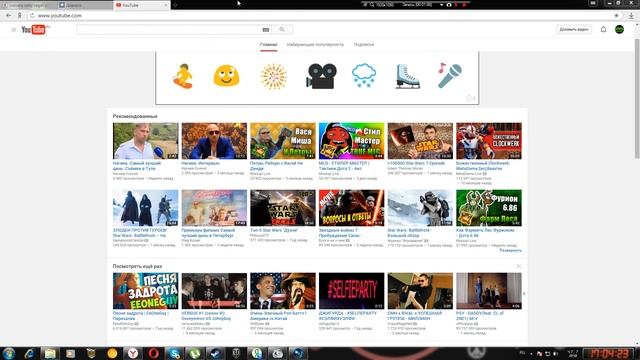Image resolution: width=640 pixels, height=360 pixels.
Task: Open the 'Злодеи против героев' Battlefront title link
Action: [140, 233]
